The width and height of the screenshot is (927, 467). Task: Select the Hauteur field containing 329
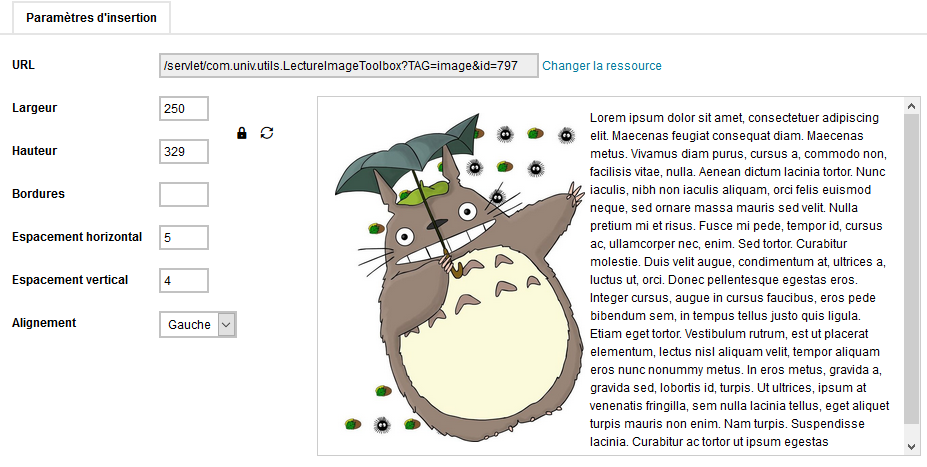[x=184, y=151]
